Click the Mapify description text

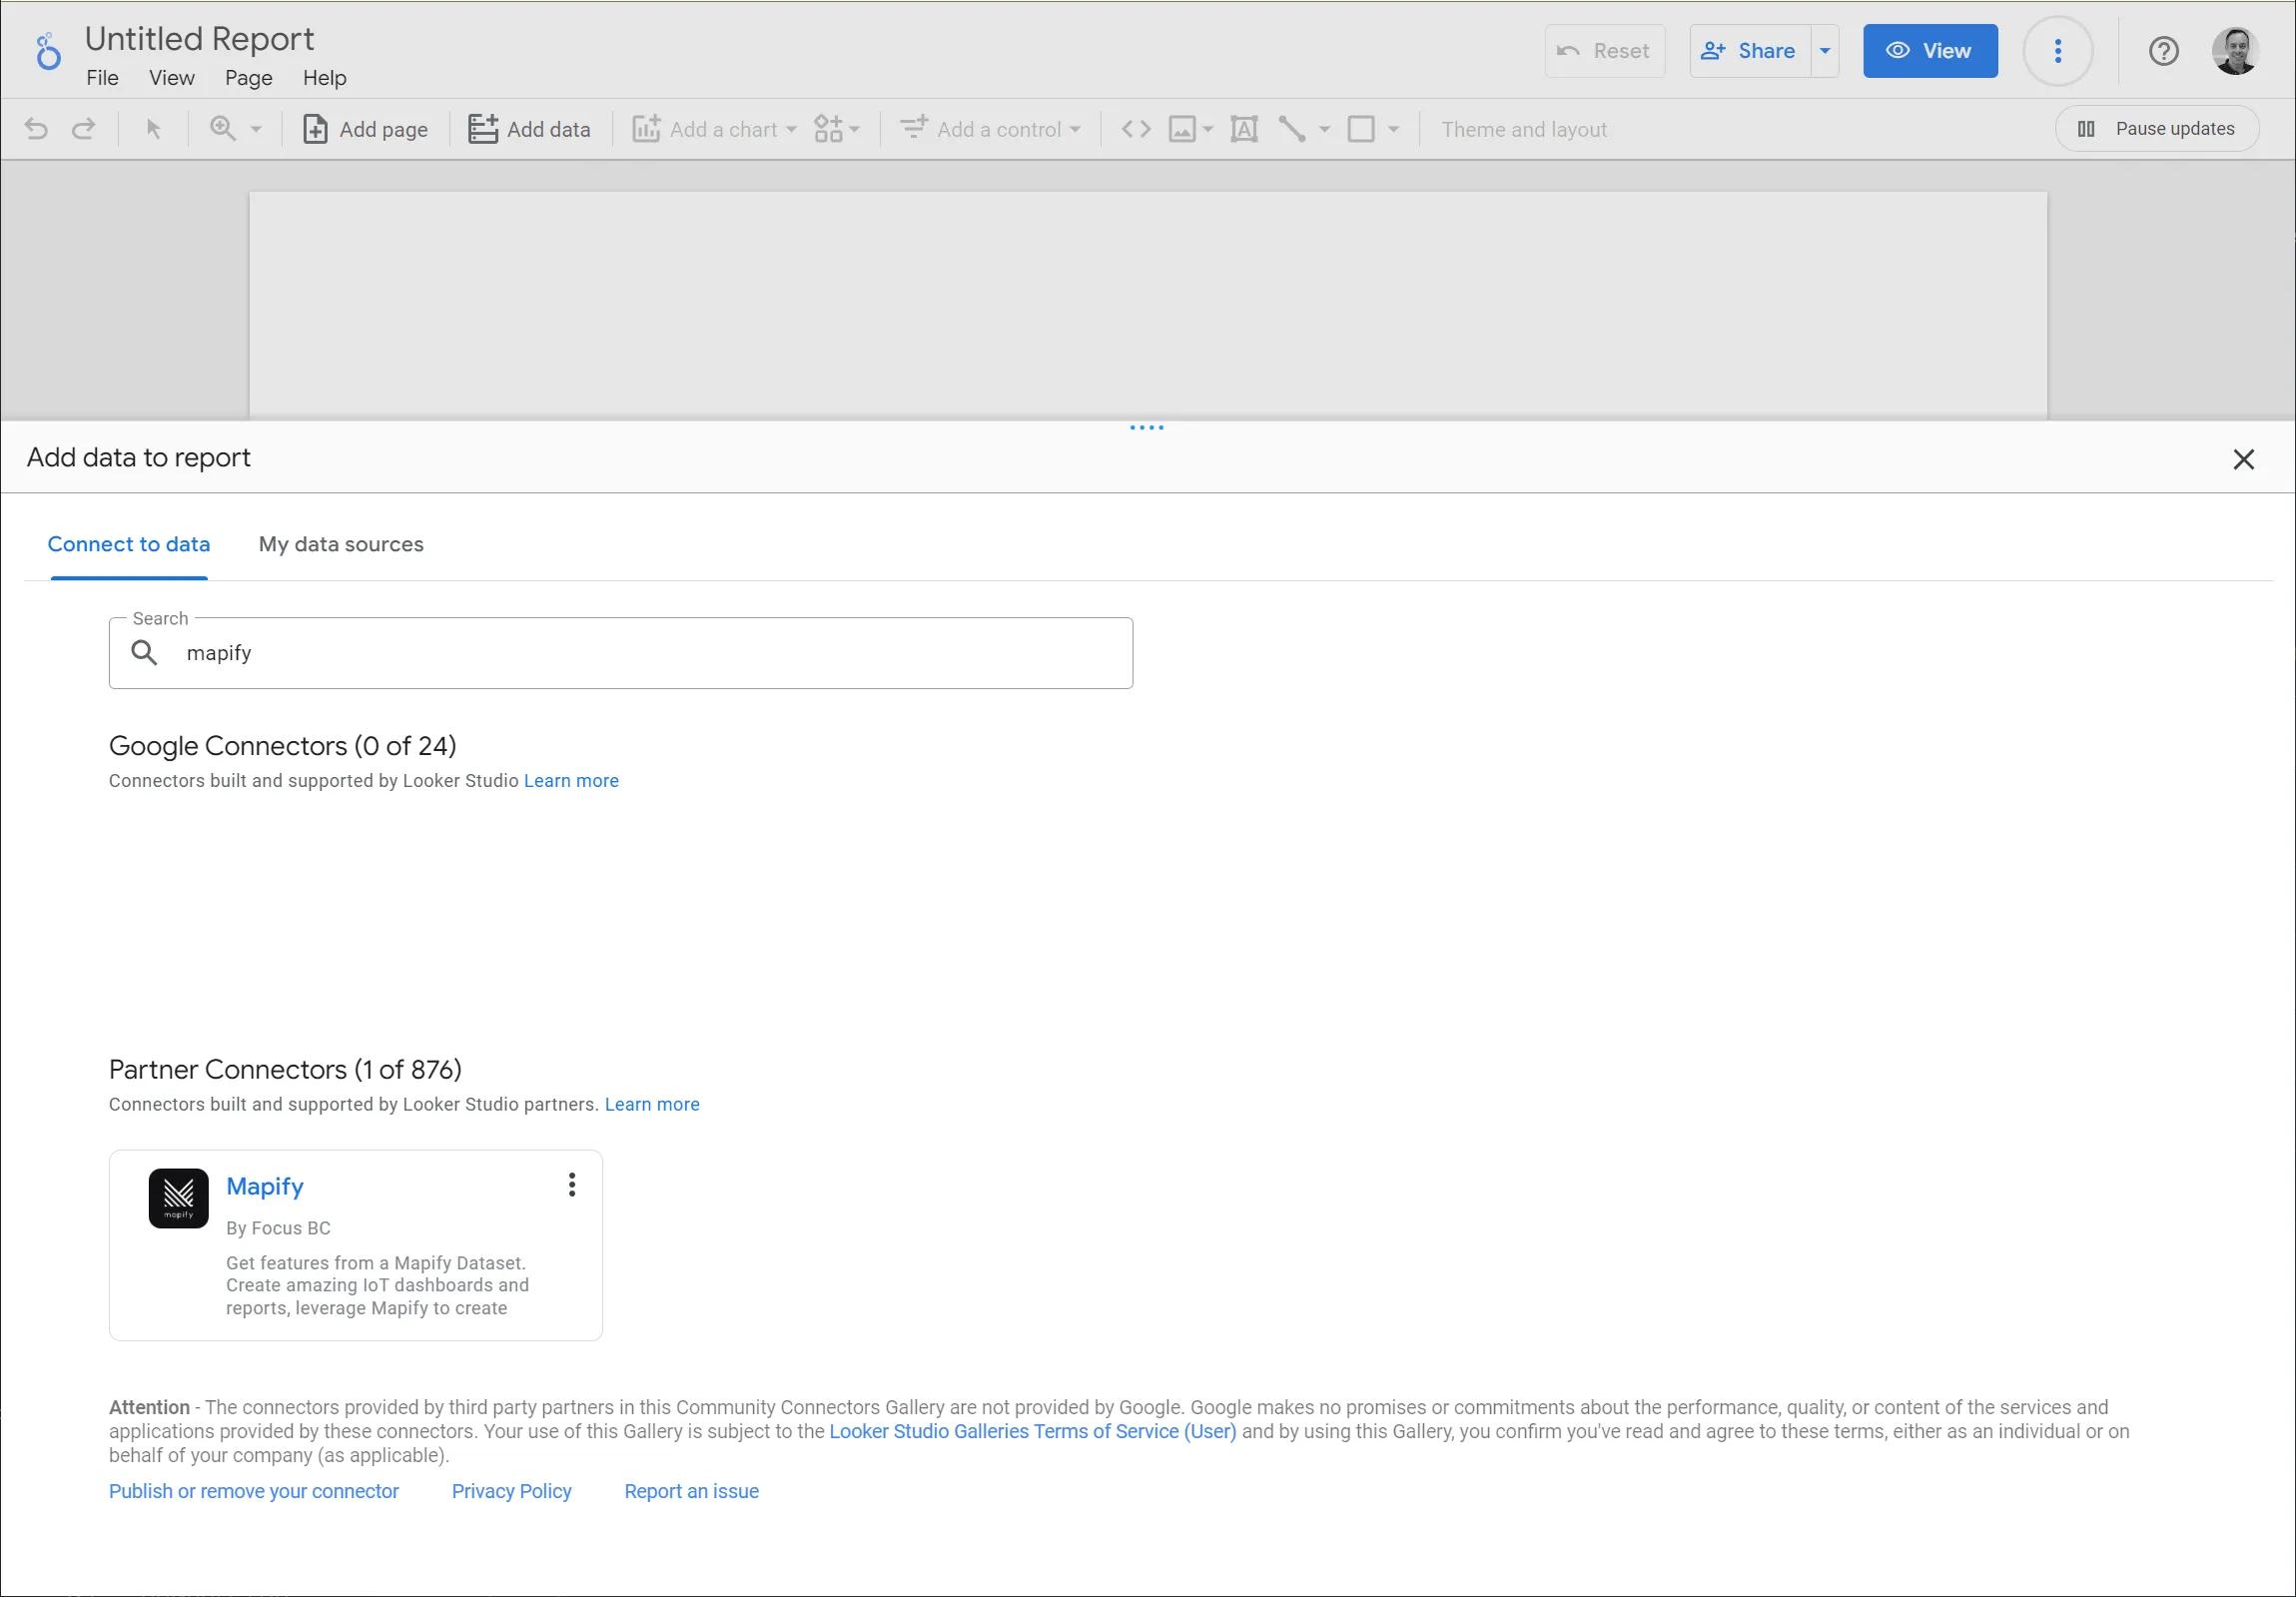coord(378,1286)
